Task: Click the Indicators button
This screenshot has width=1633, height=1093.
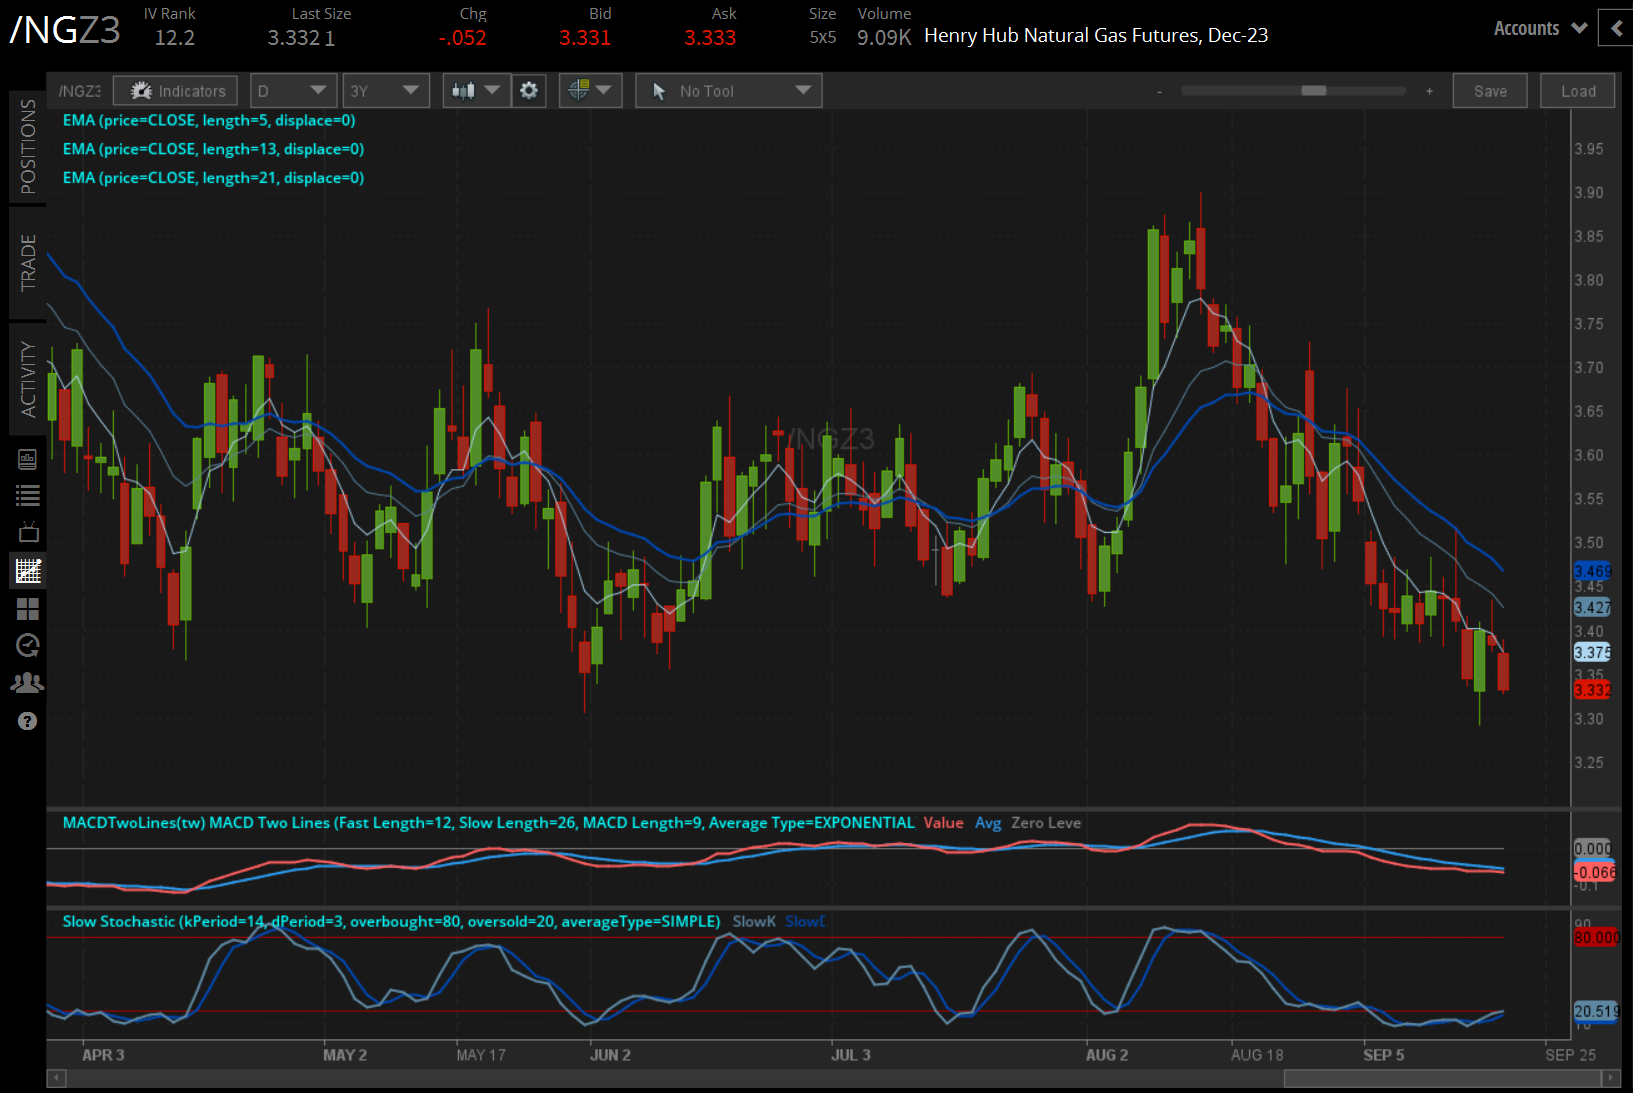Action: [176, 91]
